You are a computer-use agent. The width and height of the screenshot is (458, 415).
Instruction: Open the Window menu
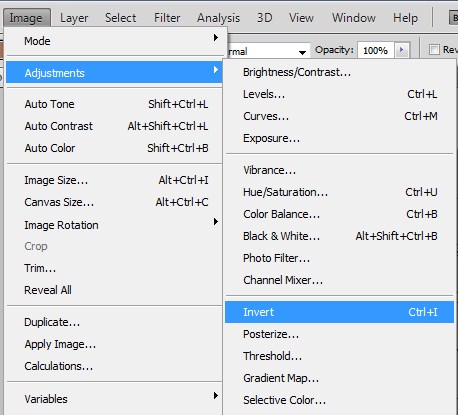354,18
